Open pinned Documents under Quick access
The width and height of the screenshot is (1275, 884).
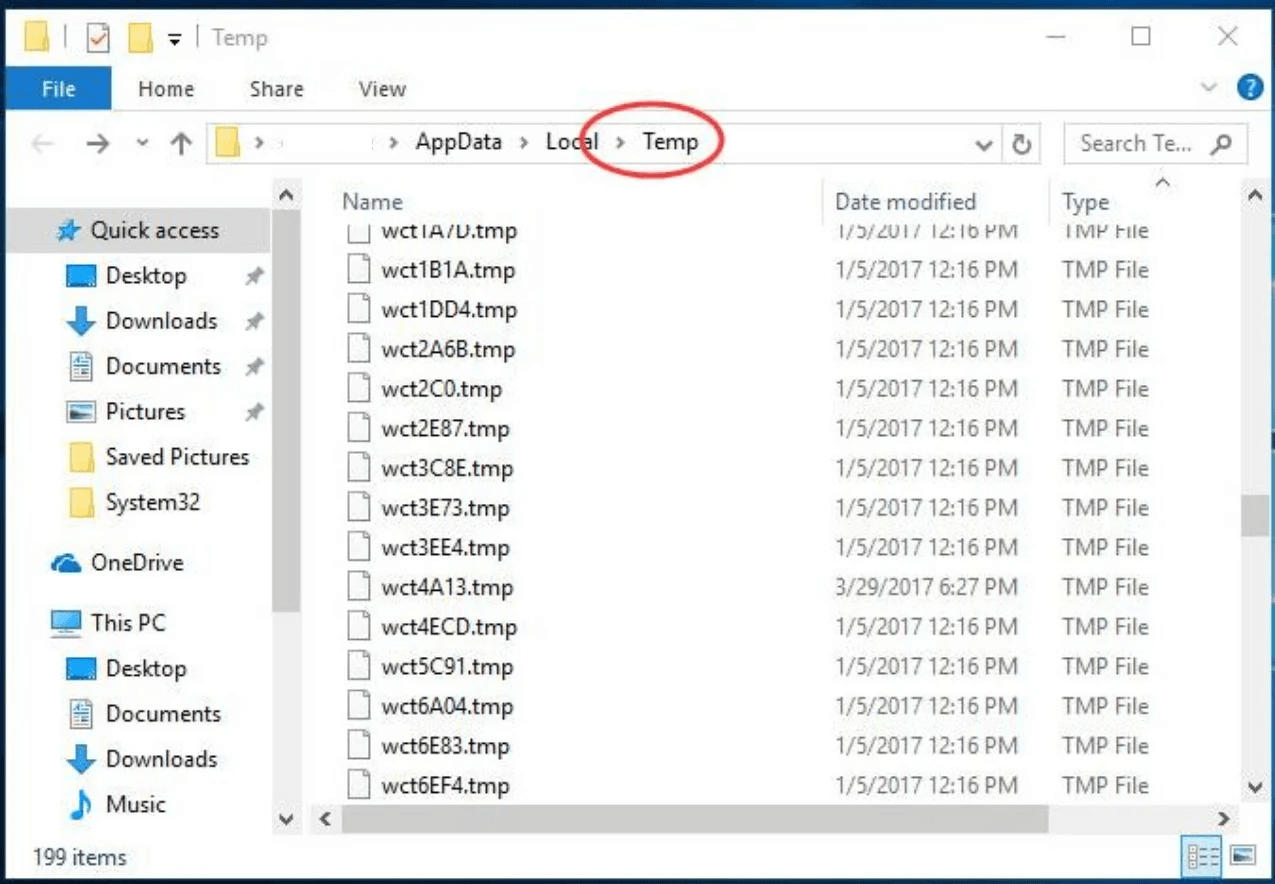click(163, 366)
